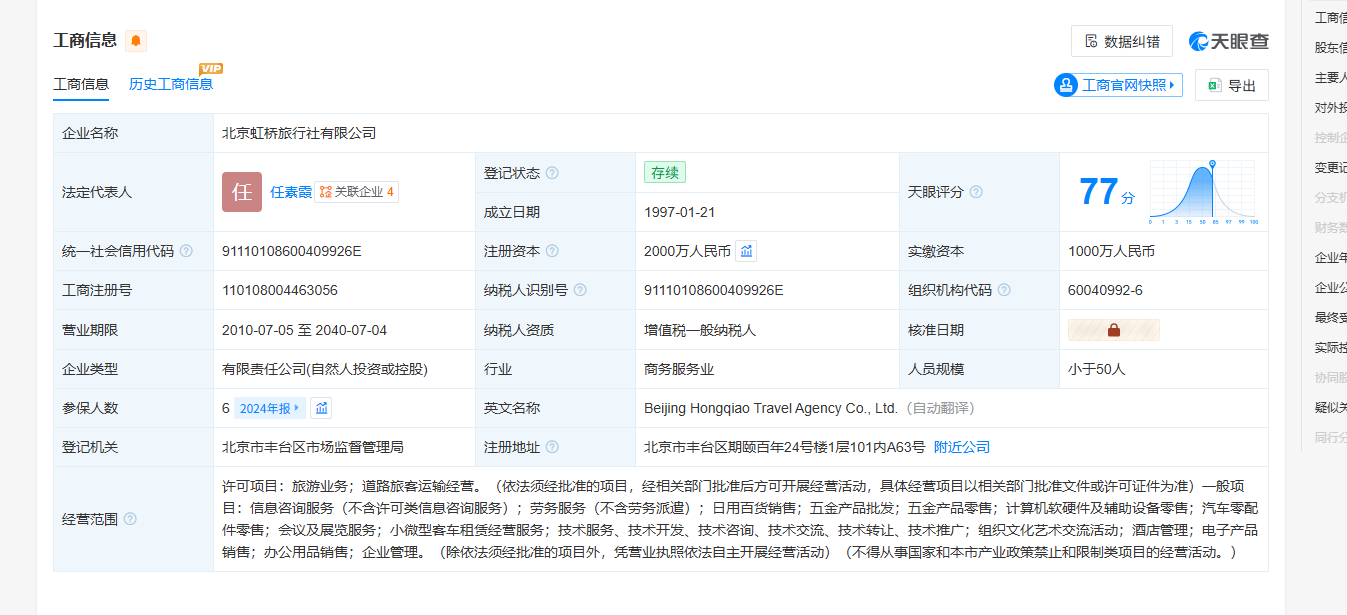This screenshot has height=615, width=1347.
Task: Click help icon next to 纳税人识别号
Action: 580,290
